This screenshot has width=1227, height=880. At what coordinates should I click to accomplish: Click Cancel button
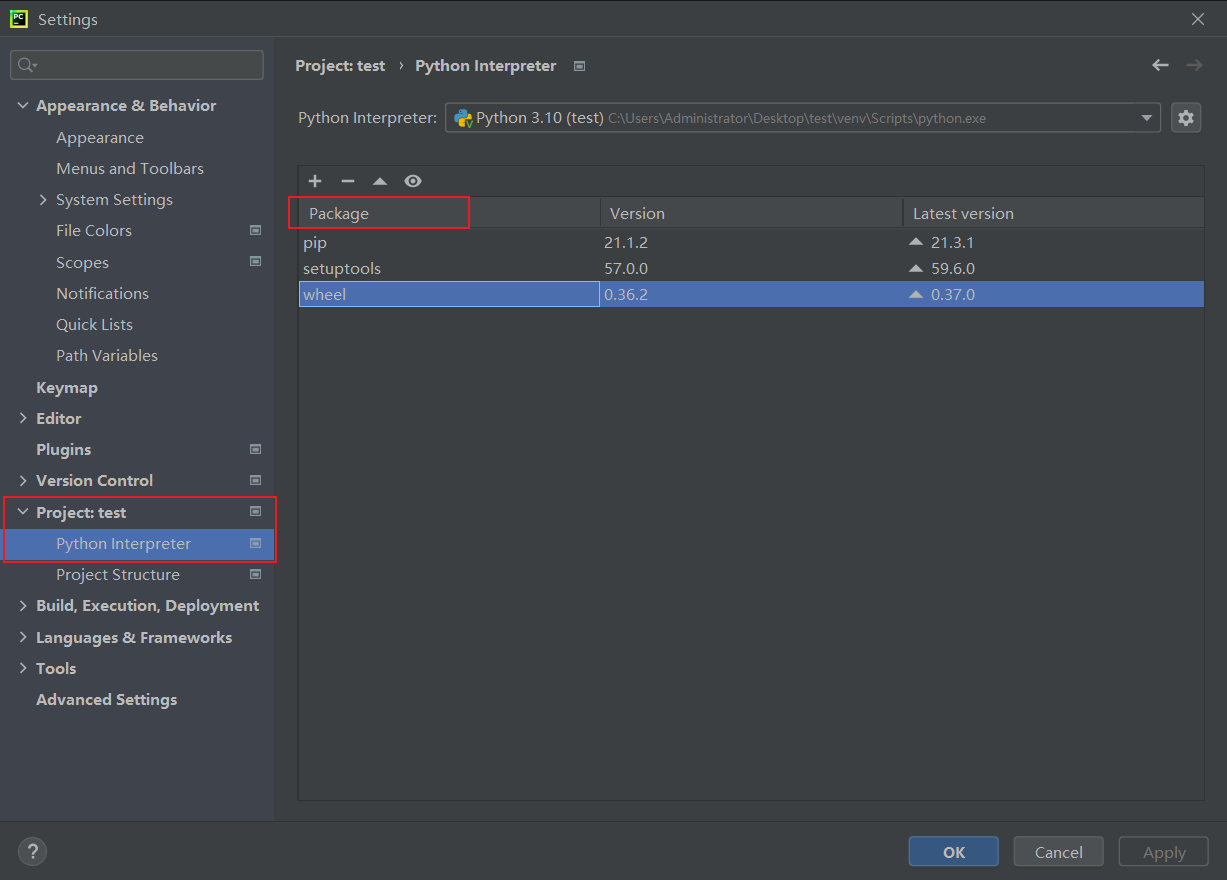(x=1059, y=852)
